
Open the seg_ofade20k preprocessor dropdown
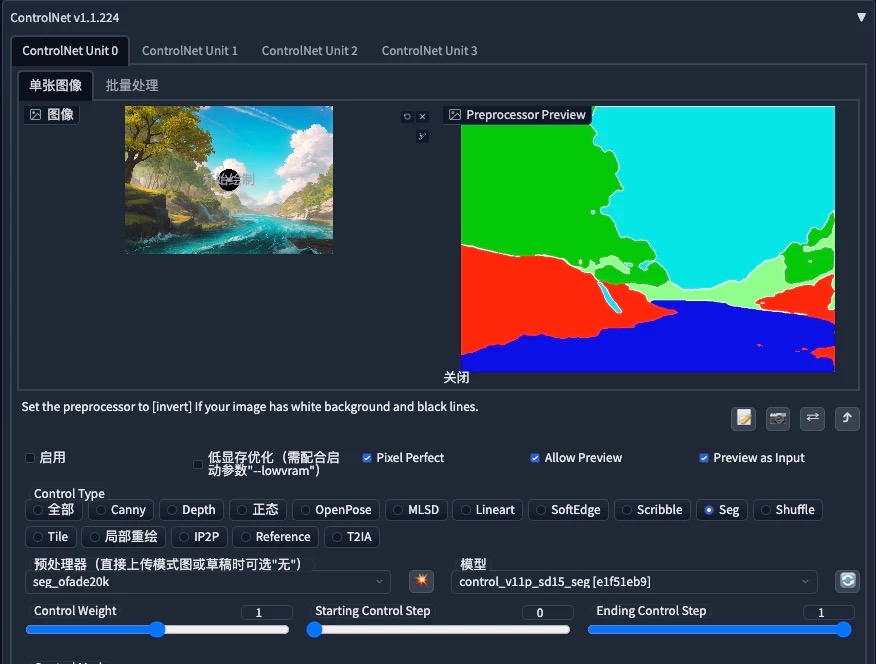tap(205, 581)
